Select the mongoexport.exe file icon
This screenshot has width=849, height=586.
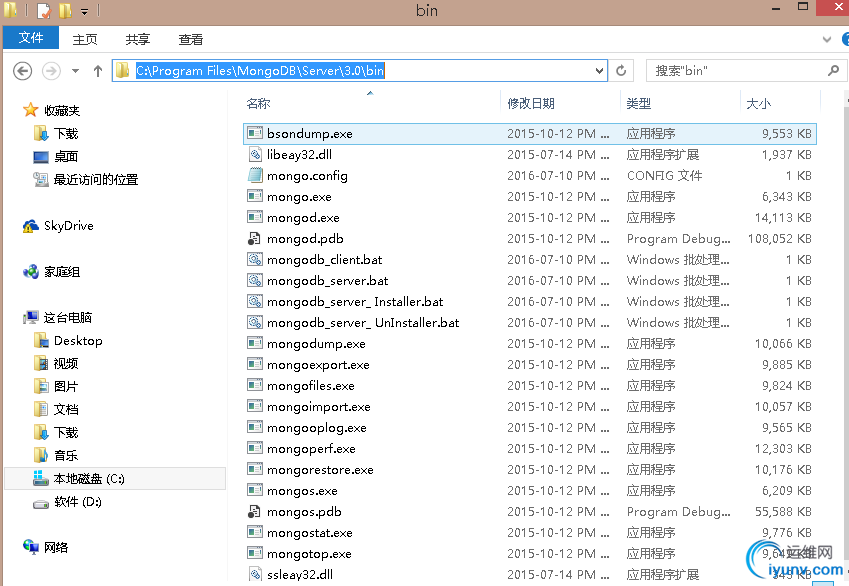click(254, 364)
